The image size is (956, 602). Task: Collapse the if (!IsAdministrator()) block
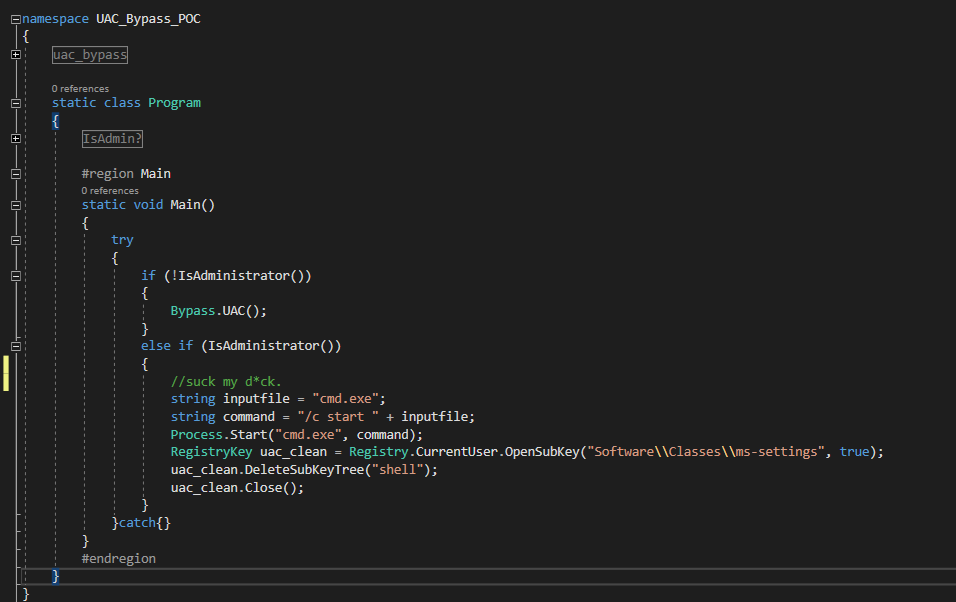click(16, 276)
